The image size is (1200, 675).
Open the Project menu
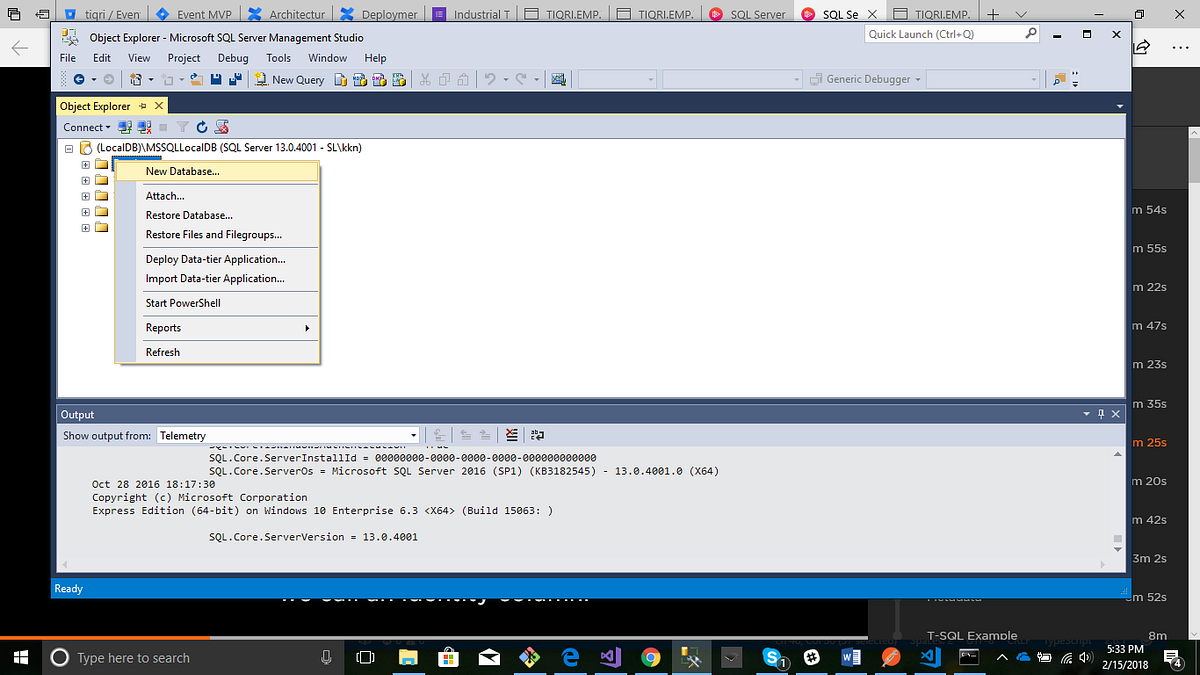coord(184,58)
